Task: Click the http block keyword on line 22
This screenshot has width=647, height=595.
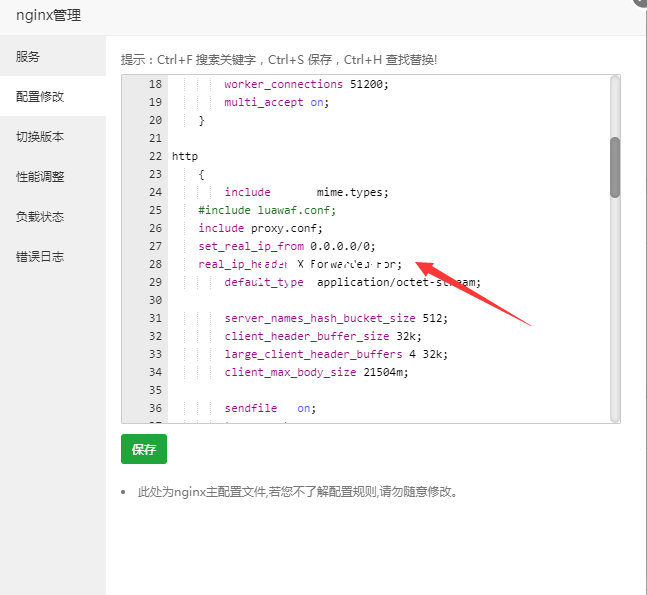Action: click(185, 156)
